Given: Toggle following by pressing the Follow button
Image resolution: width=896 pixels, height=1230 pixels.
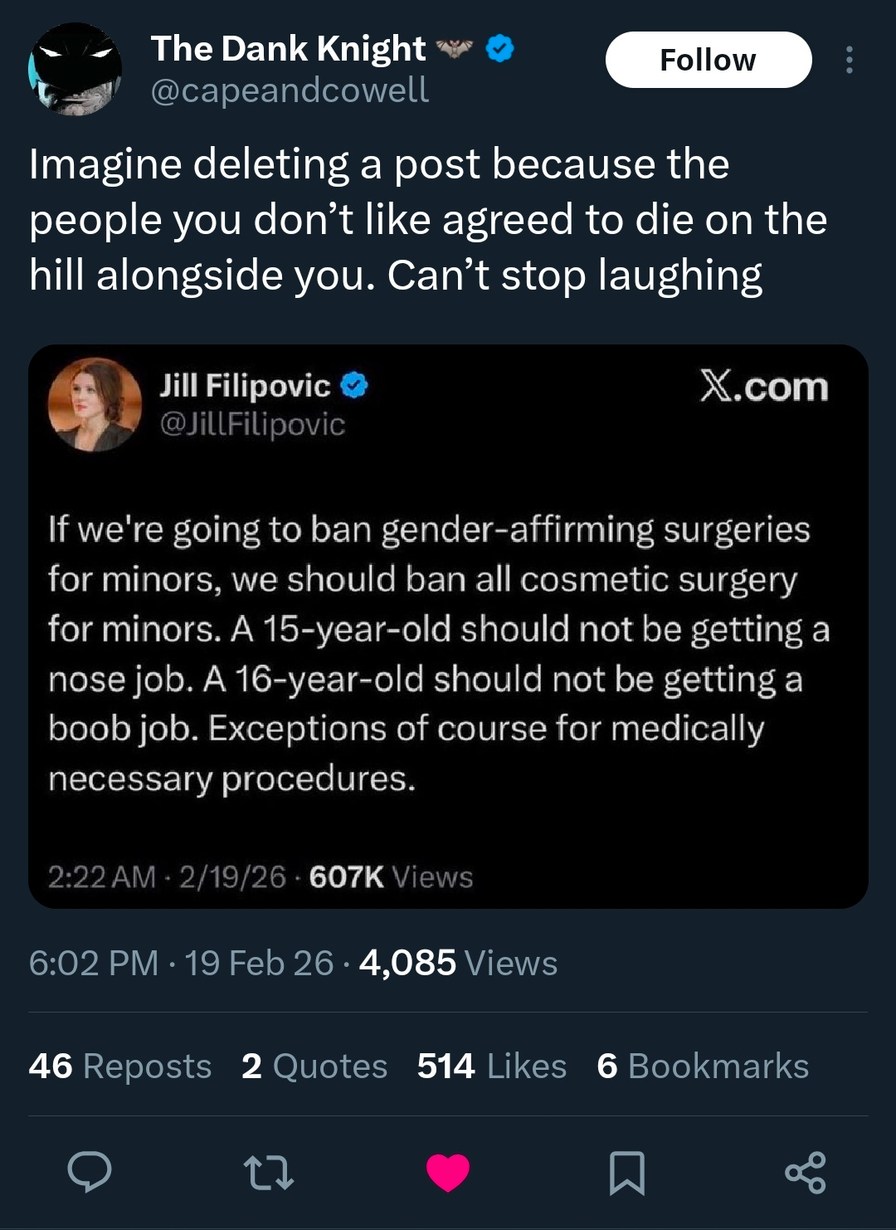Looking at the screenshot, I should point(708,59).
